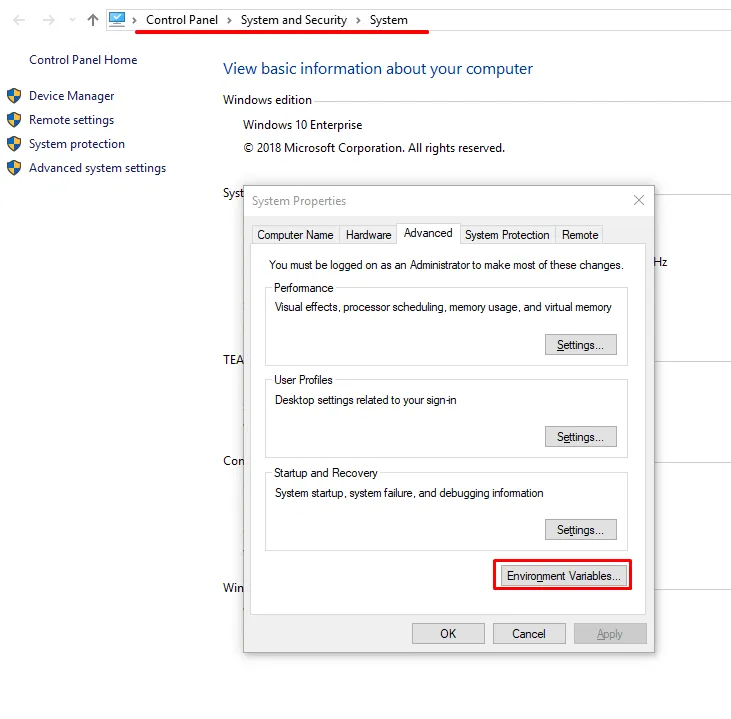
Task: Click Cancel in System Properties
Action: 529,633
